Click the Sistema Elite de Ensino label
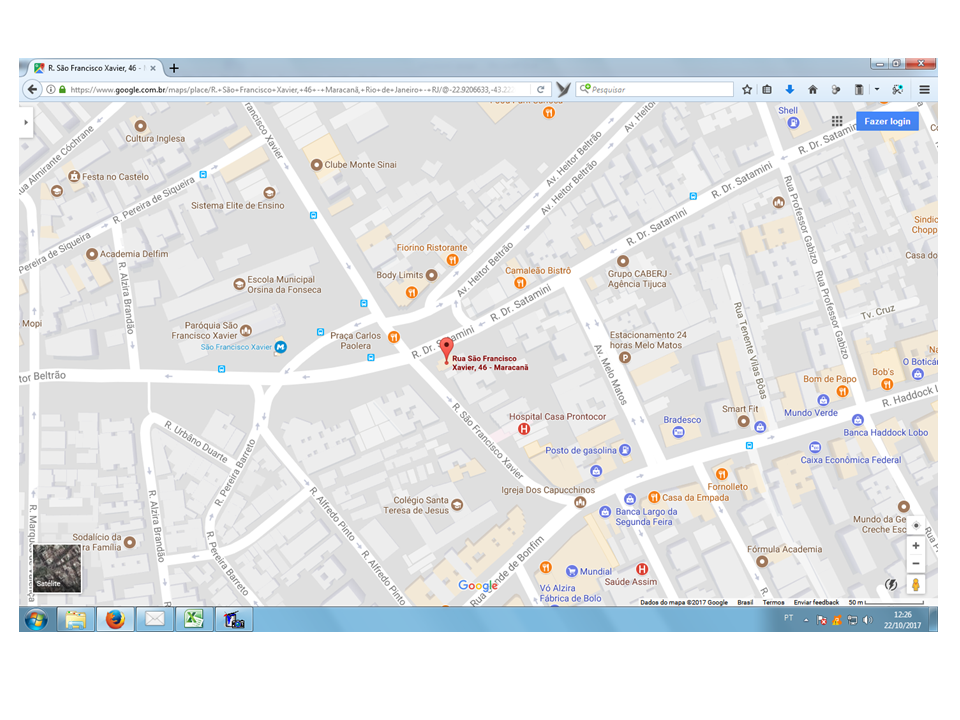This screenshot has width=960, height=720. click(238, 206)
